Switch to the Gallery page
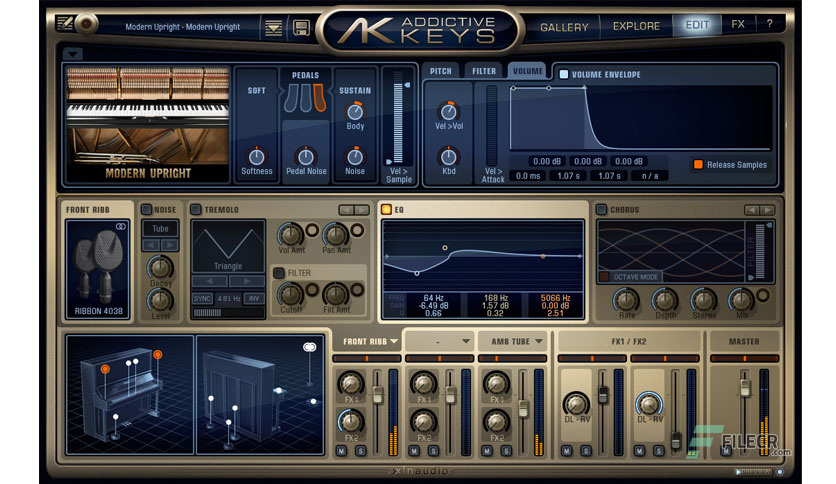This screenshot has height=484, width=836. pos(564,27)
